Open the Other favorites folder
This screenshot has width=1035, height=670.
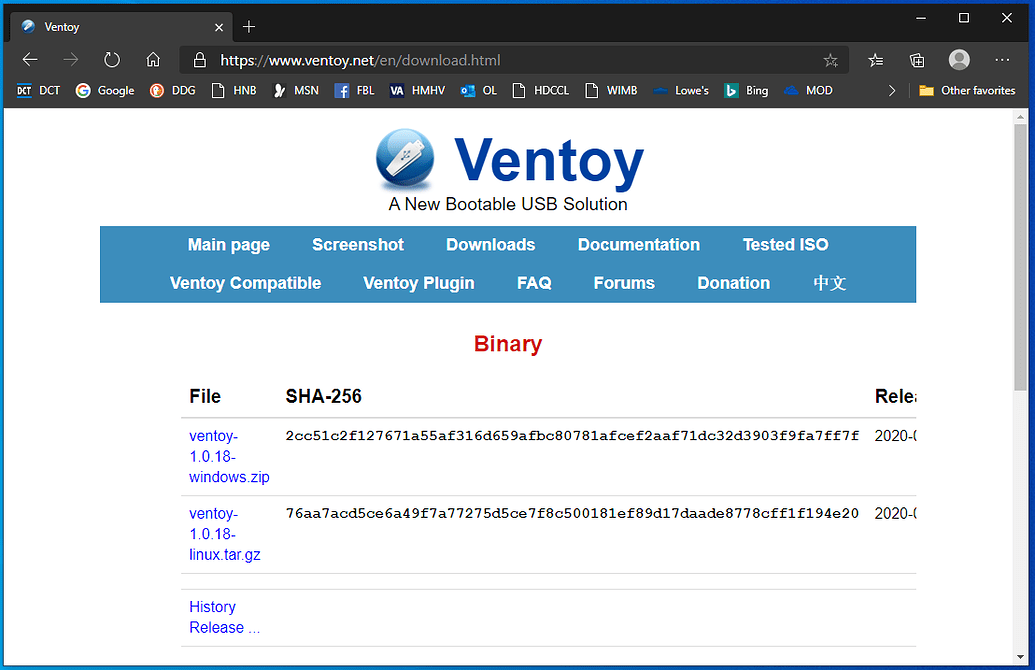pyautogui.click(x=967, y=90)
